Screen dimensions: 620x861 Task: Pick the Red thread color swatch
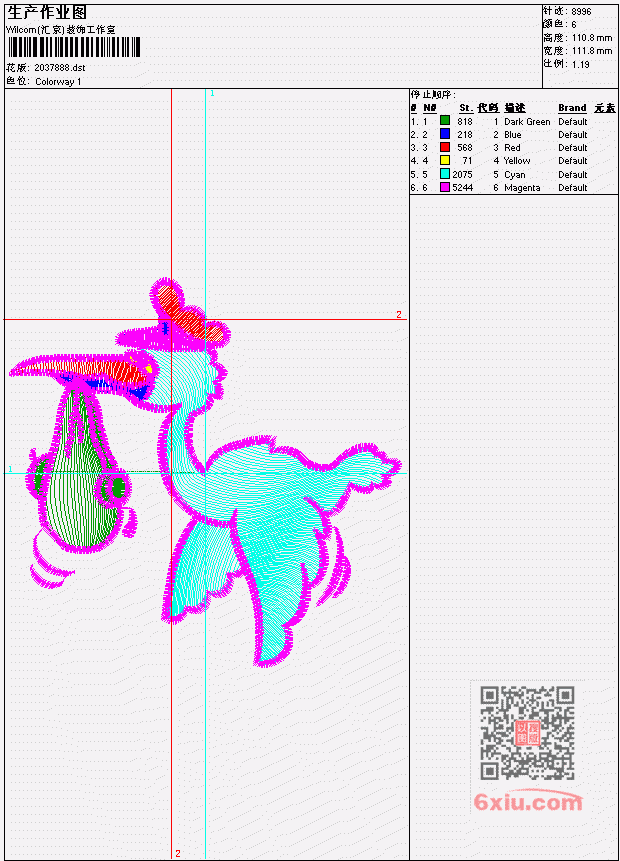tap(445, 147)
